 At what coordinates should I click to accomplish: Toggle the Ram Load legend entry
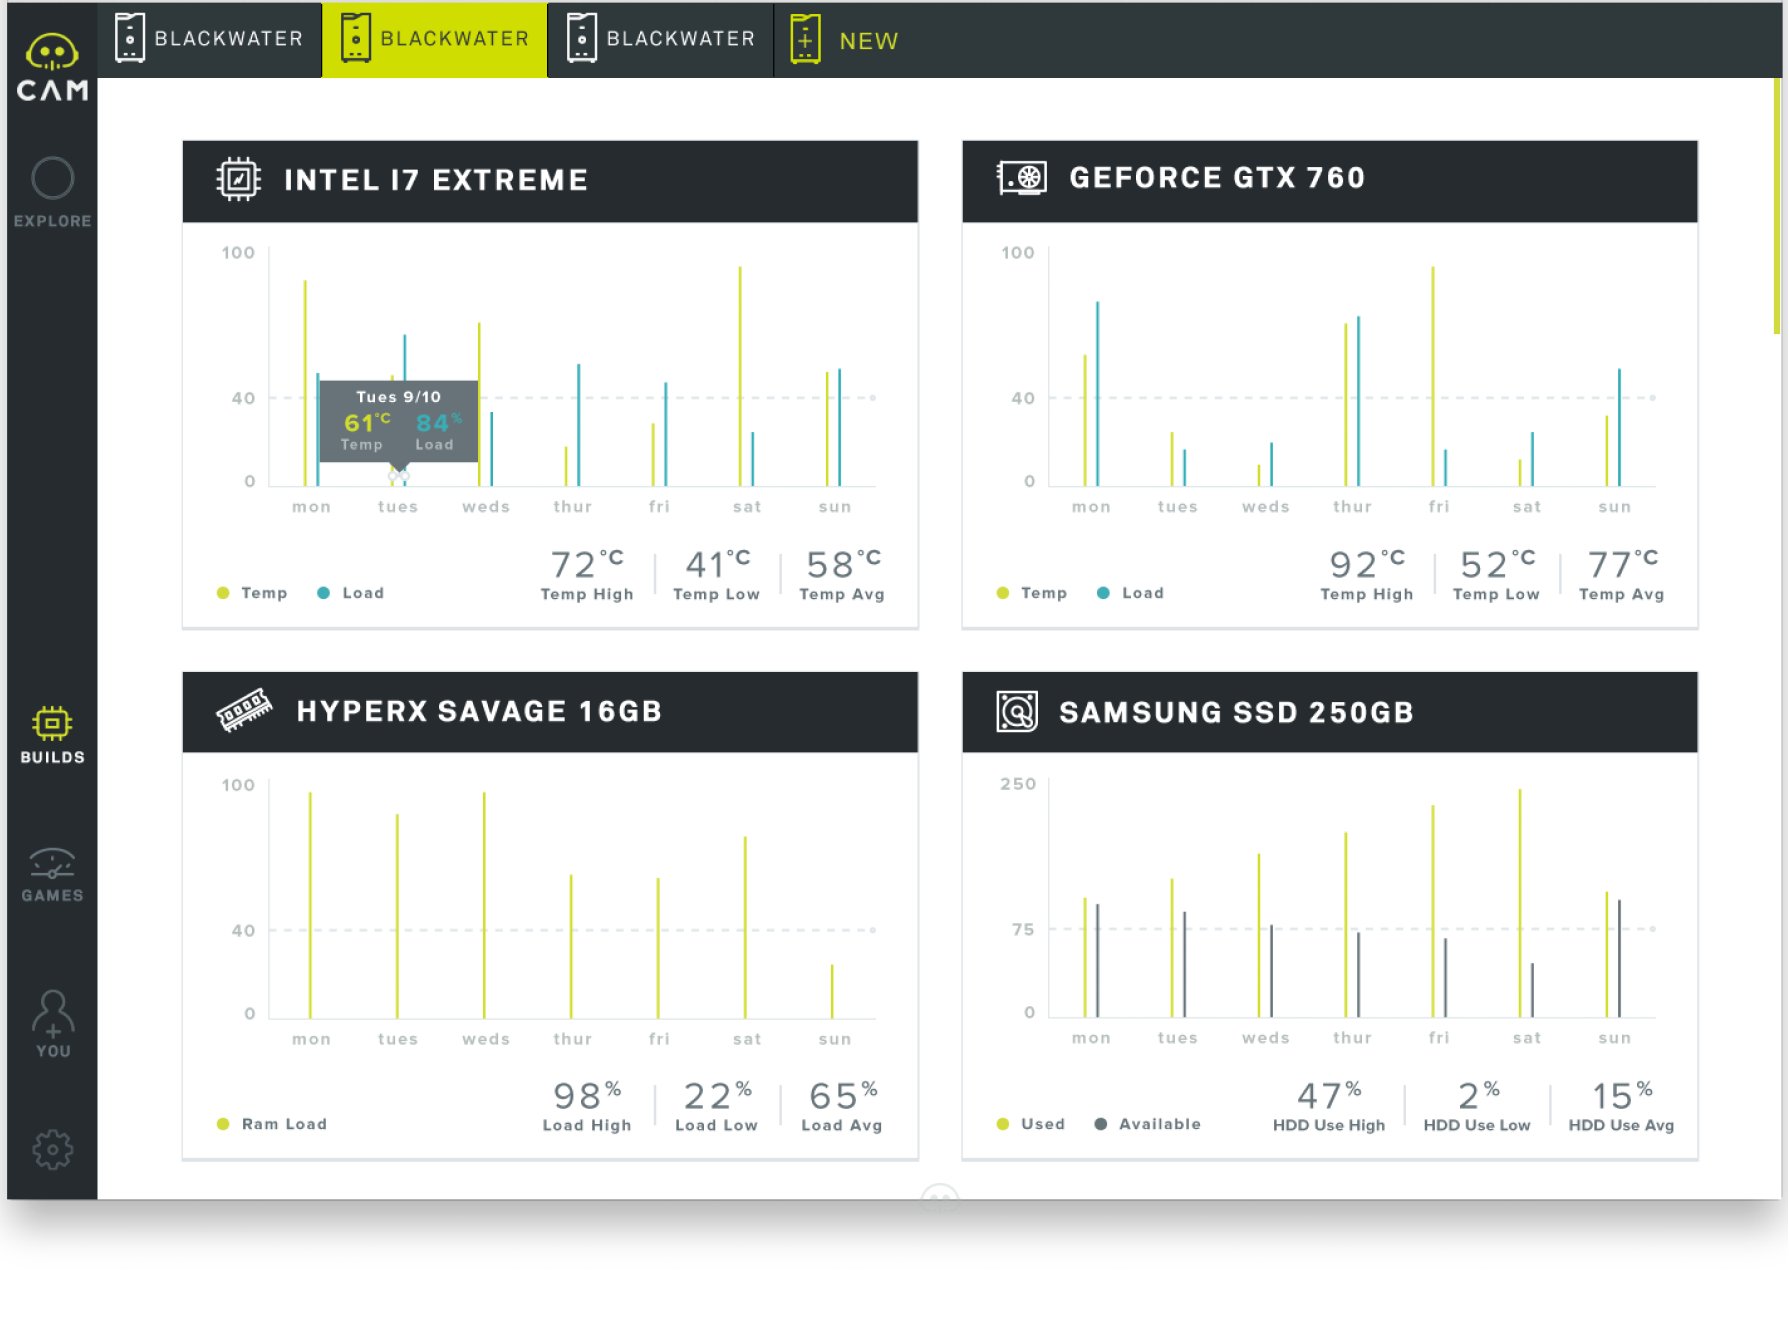click(x=272, y=1124)
